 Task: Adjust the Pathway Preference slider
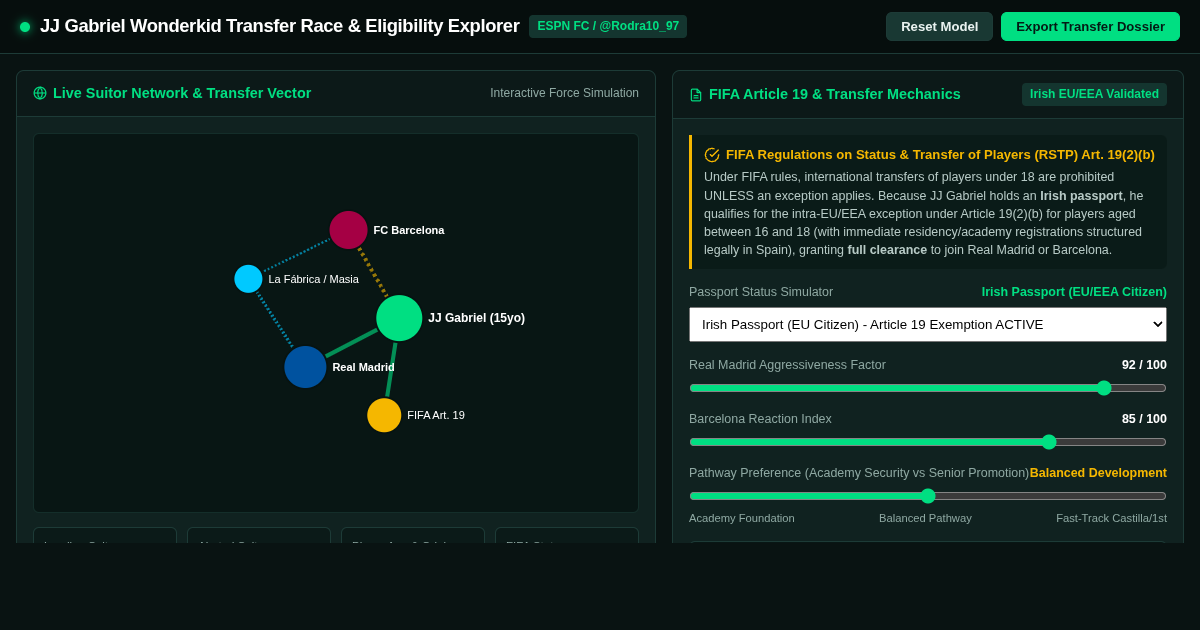coord(928,496)
